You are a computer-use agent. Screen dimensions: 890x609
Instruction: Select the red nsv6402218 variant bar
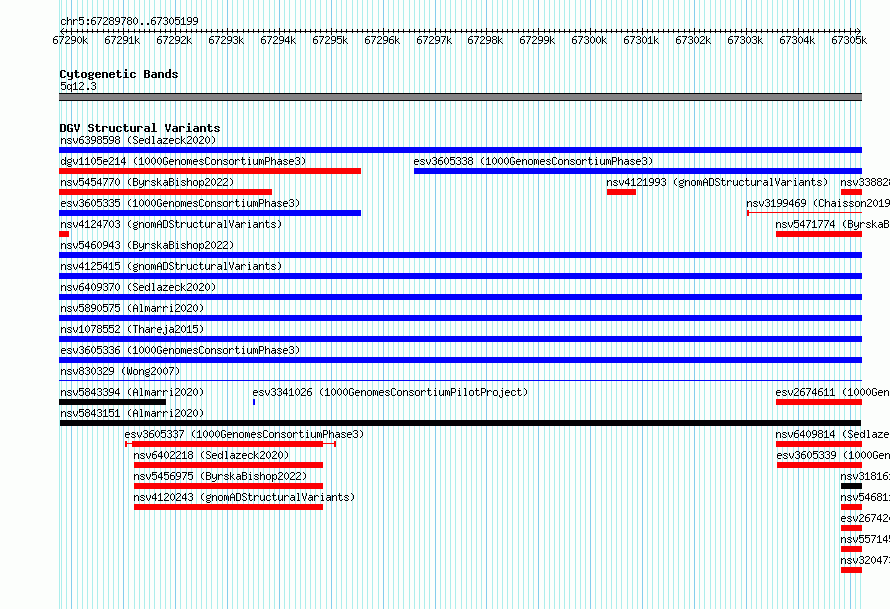click(228, 465)
